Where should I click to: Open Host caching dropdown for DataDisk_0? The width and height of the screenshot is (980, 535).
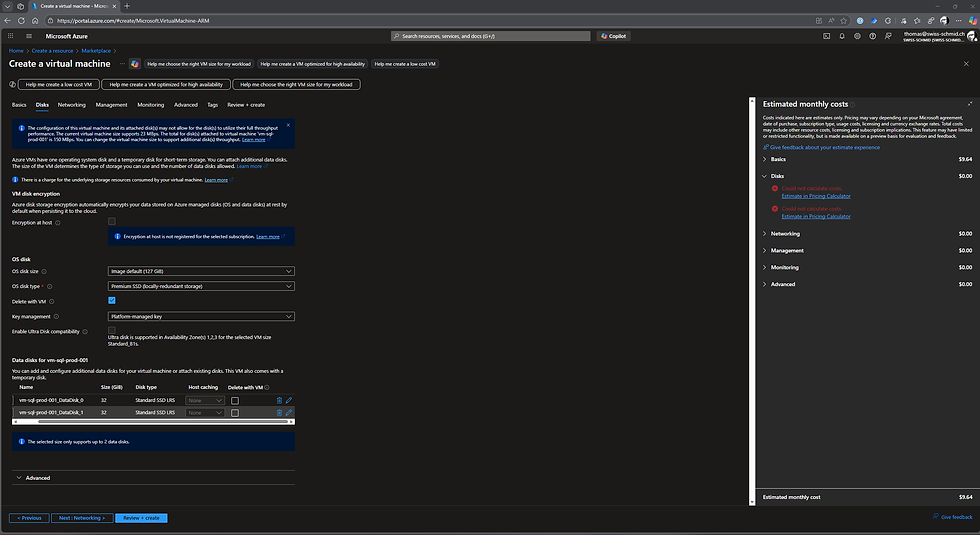[x=204, y=401]
